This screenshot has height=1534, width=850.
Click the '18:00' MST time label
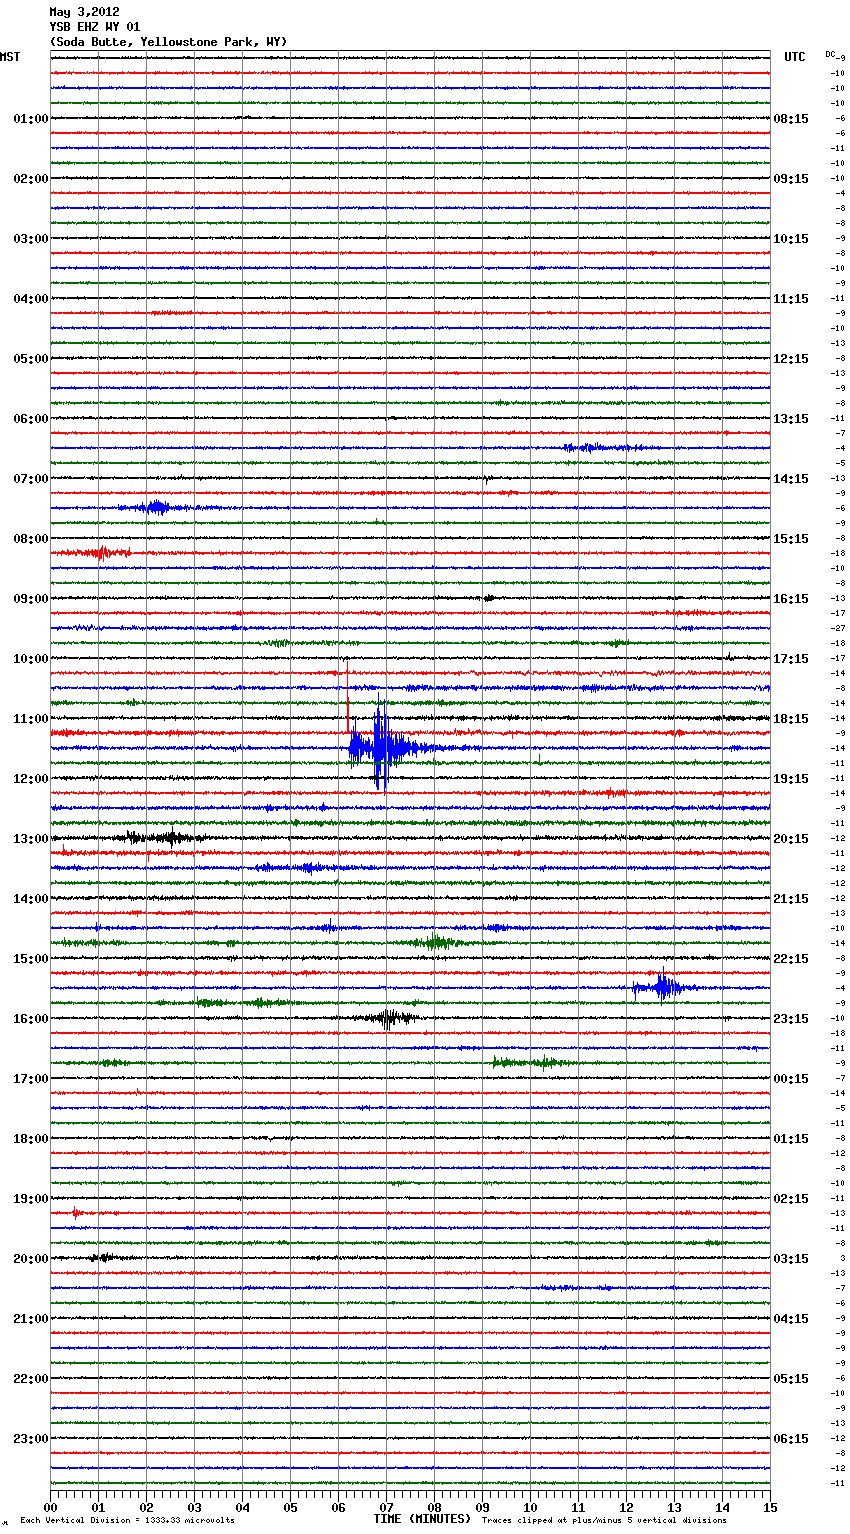coord(30,1139)
